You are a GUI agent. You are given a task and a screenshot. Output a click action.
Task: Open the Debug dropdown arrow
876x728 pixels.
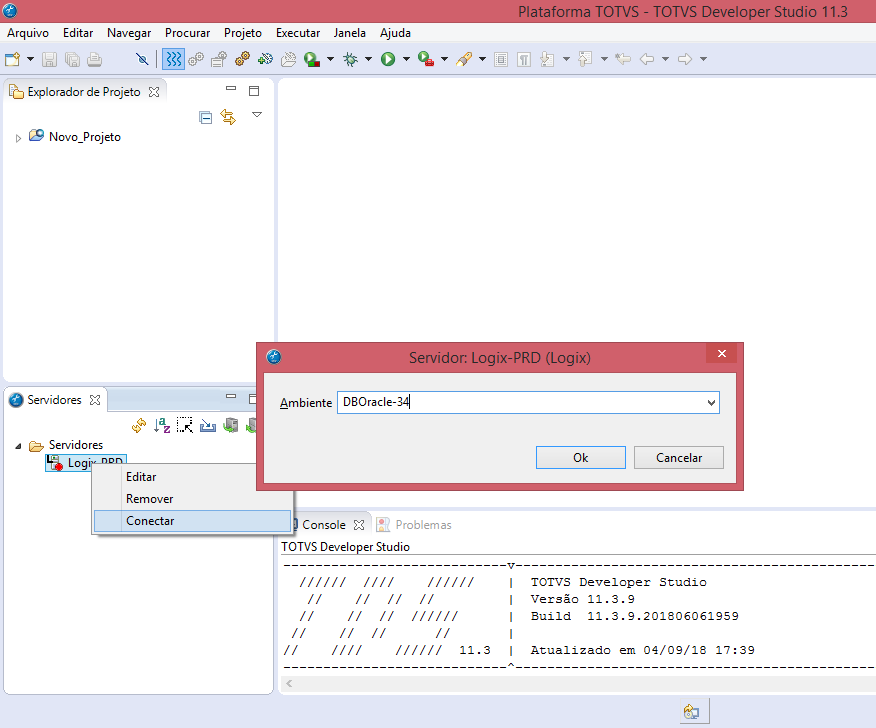(x=368, y=59)
